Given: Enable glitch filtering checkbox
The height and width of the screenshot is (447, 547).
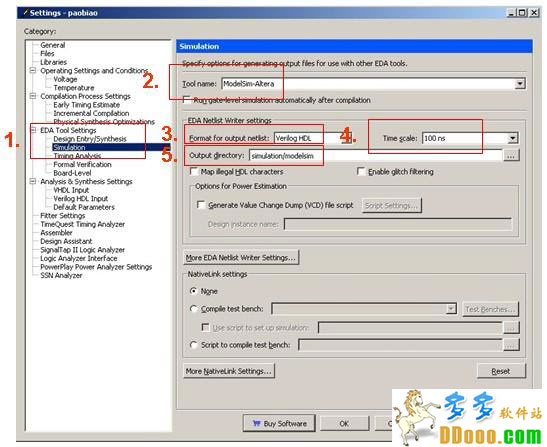Looking at the screenshot, I should pos(361,171).
